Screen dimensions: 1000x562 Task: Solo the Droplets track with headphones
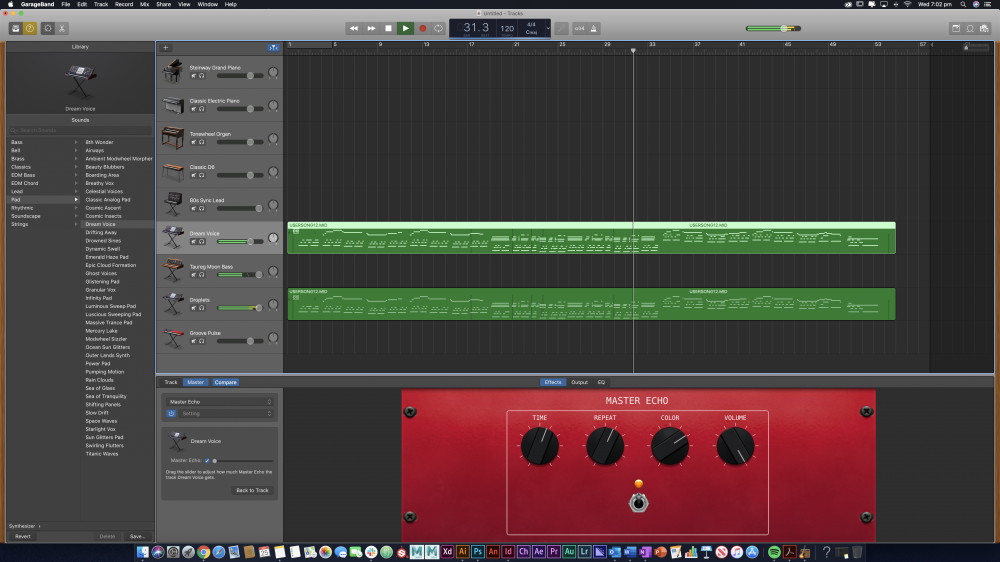coord(202,308)
